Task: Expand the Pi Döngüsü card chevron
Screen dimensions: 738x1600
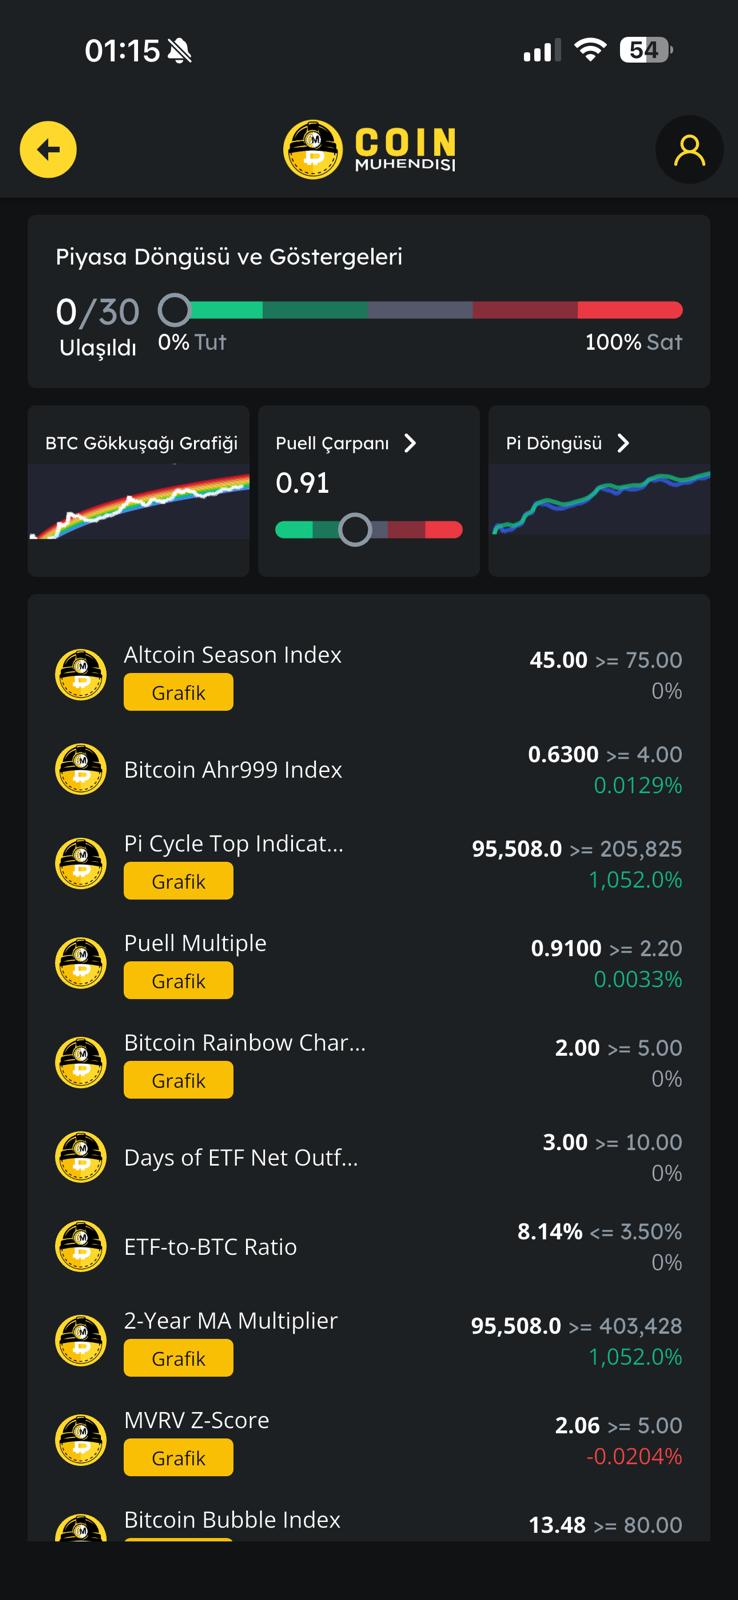Action: 623,443
